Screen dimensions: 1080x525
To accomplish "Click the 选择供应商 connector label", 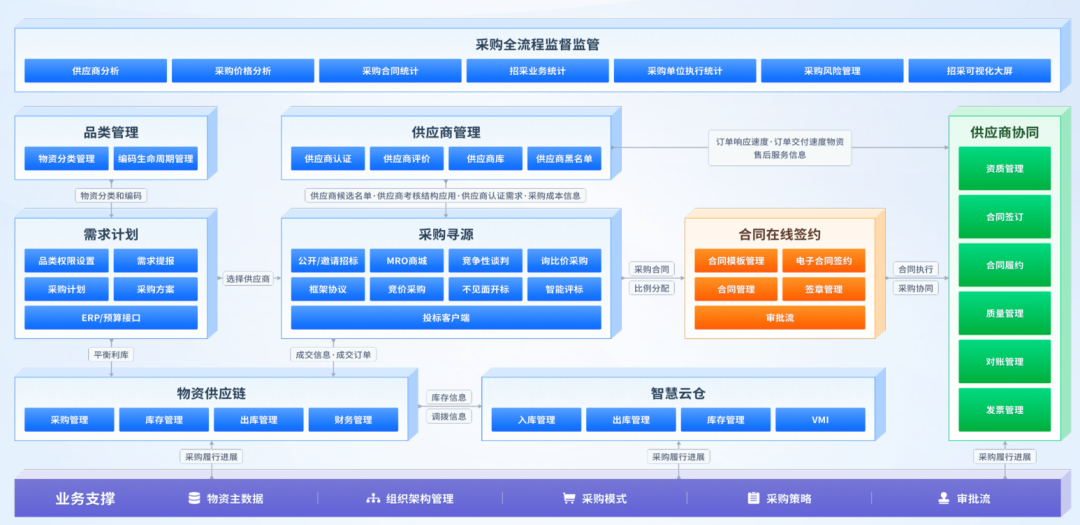I will (247, 279).
